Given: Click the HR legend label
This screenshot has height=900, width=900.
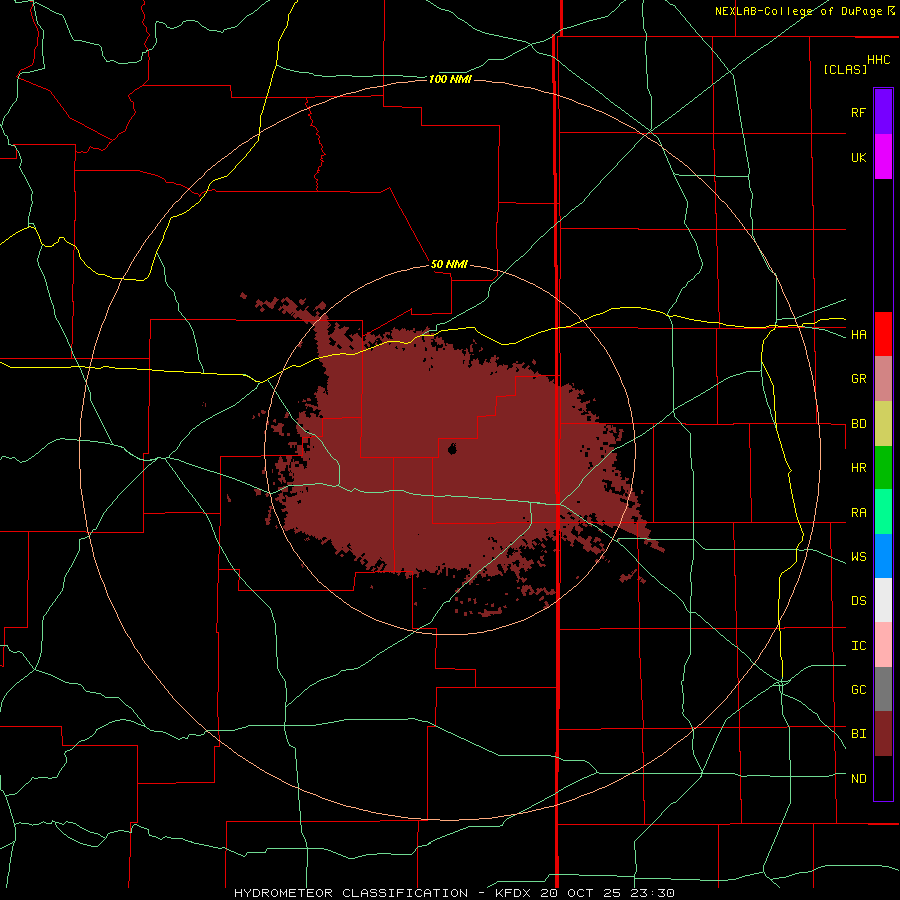Looking at the screenshot, I should point(858,468).
